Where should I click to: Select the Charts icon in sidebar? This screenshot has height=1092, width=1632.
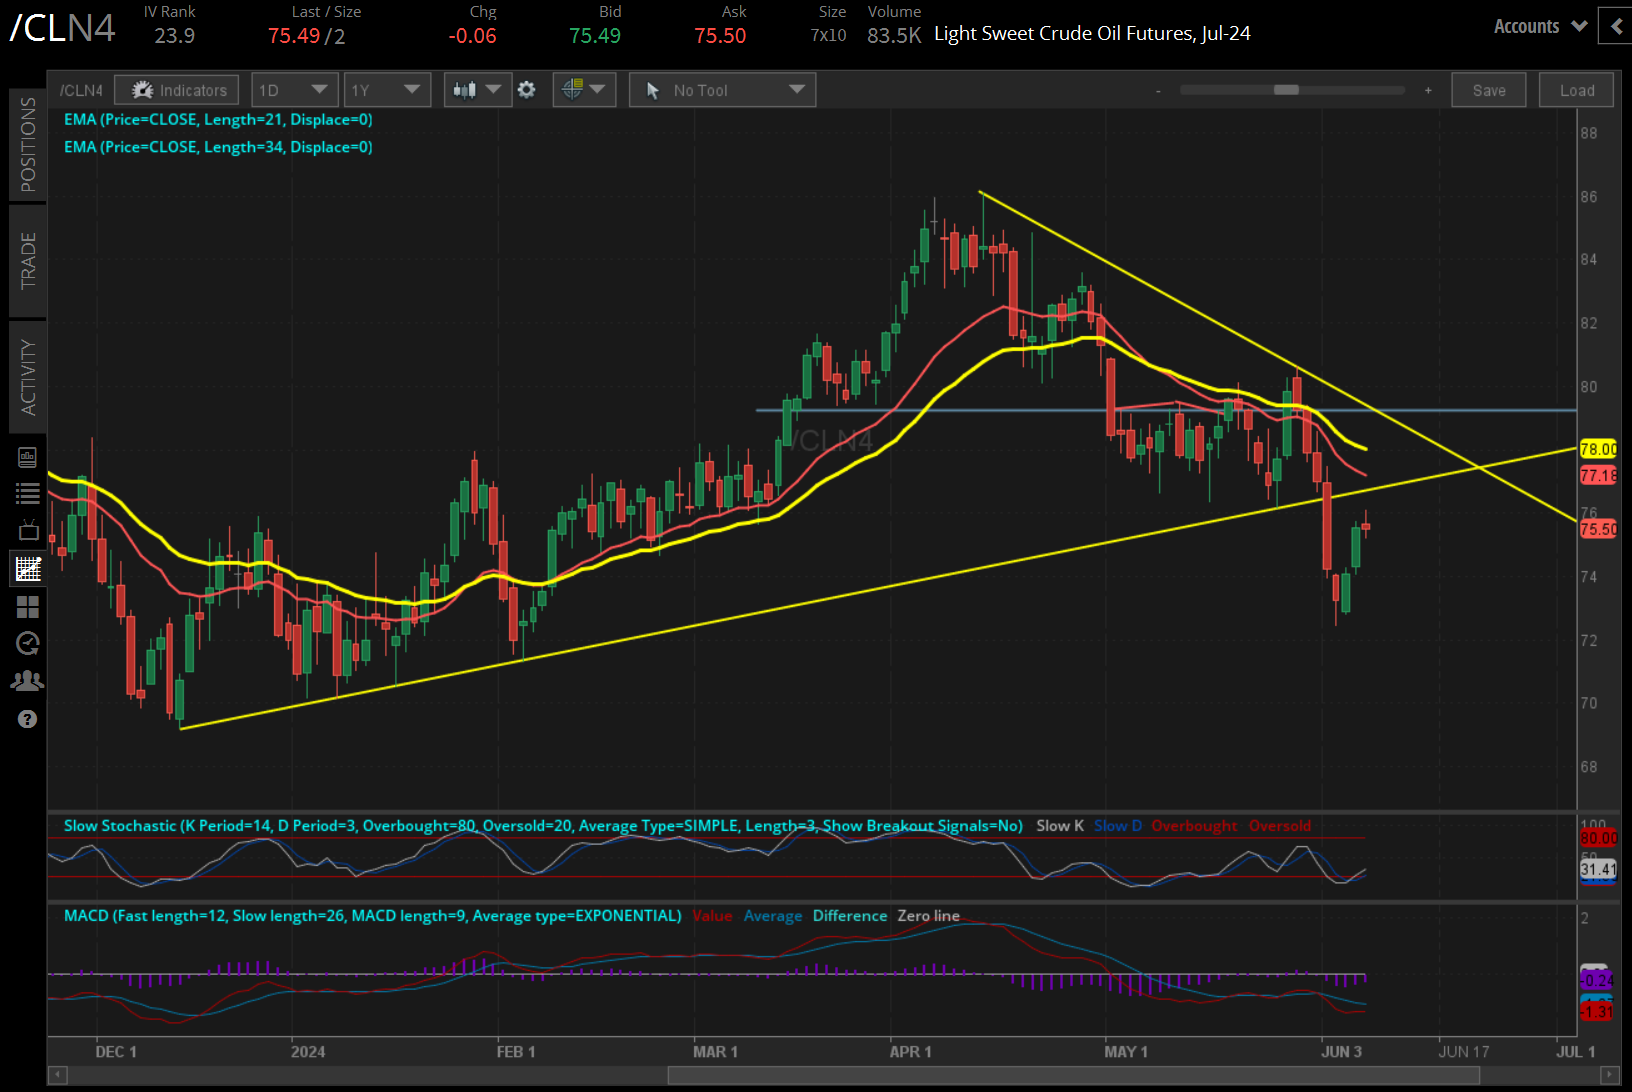point(28,569)
